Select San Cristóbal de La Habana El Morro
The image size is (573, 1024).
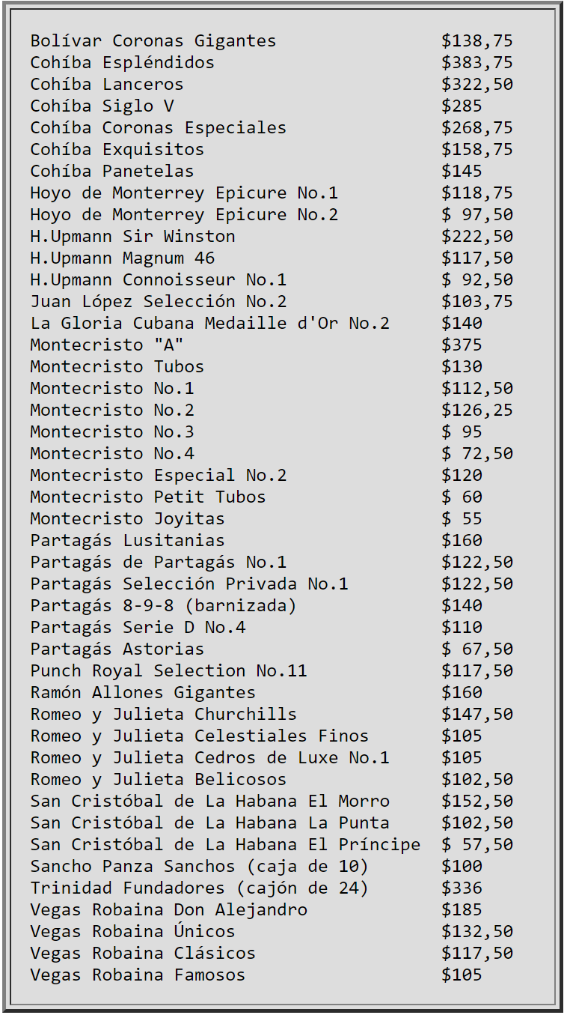tap(210, 801)
